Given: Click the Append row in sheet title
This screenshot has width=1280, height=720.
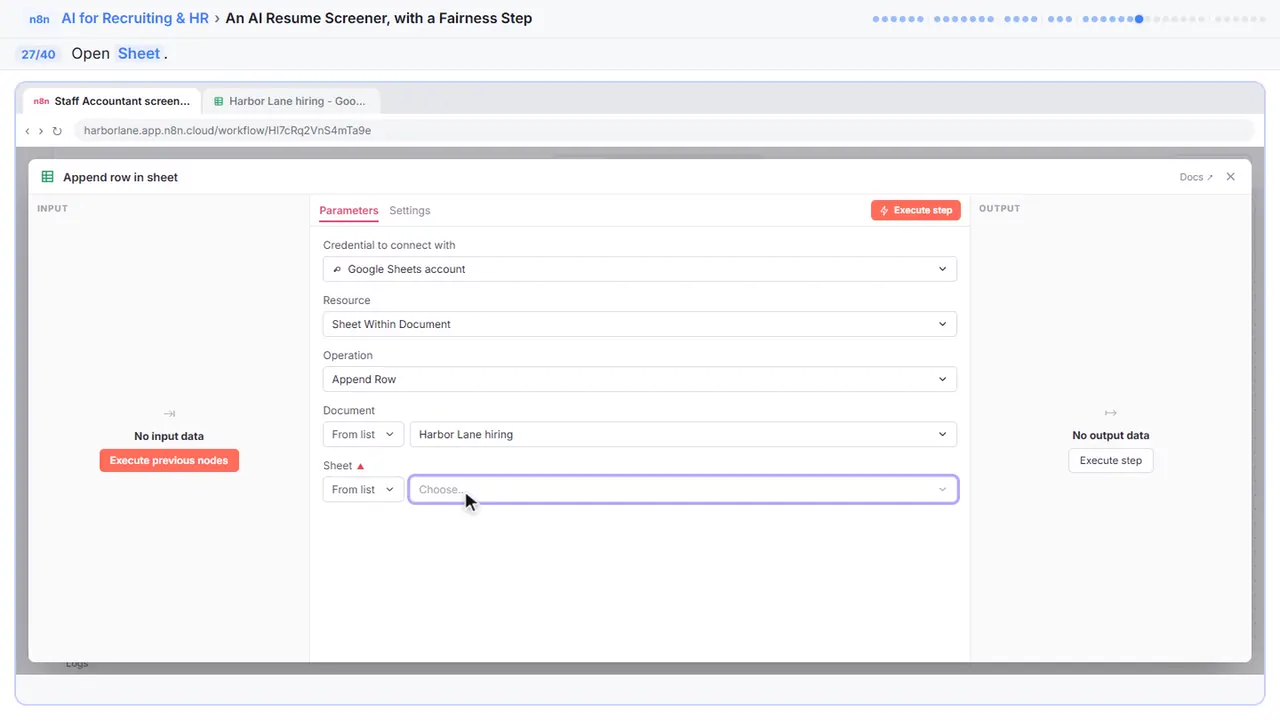Looking at the screenshot, I should click(x=121, y=177).
